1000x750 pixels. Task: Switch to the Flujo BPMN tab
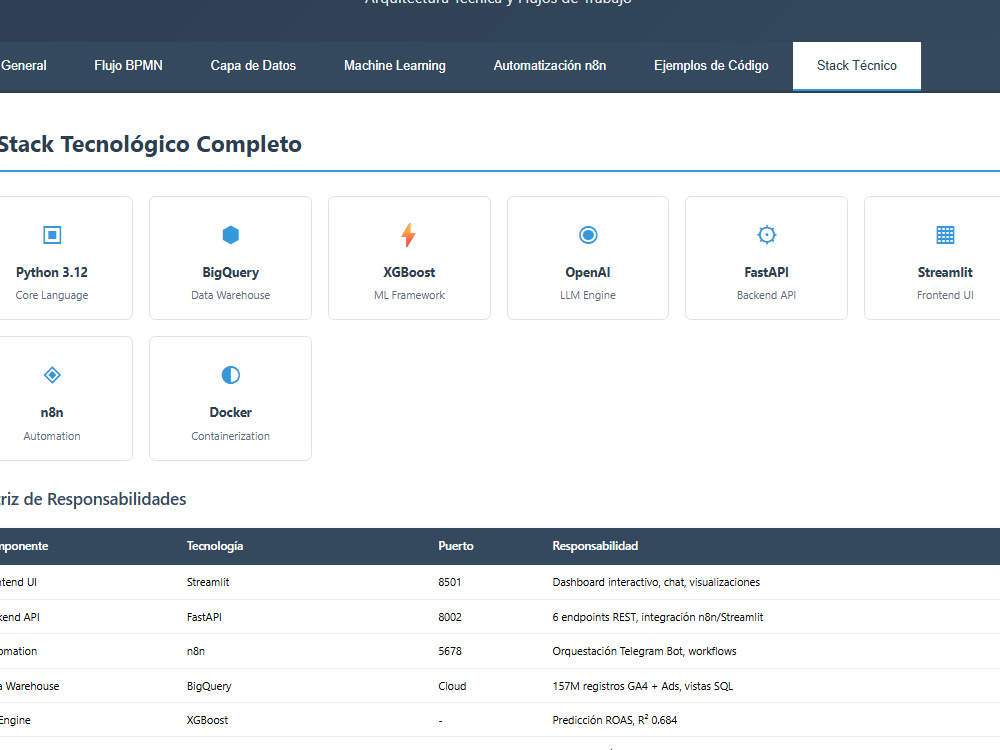pos(128,66)
